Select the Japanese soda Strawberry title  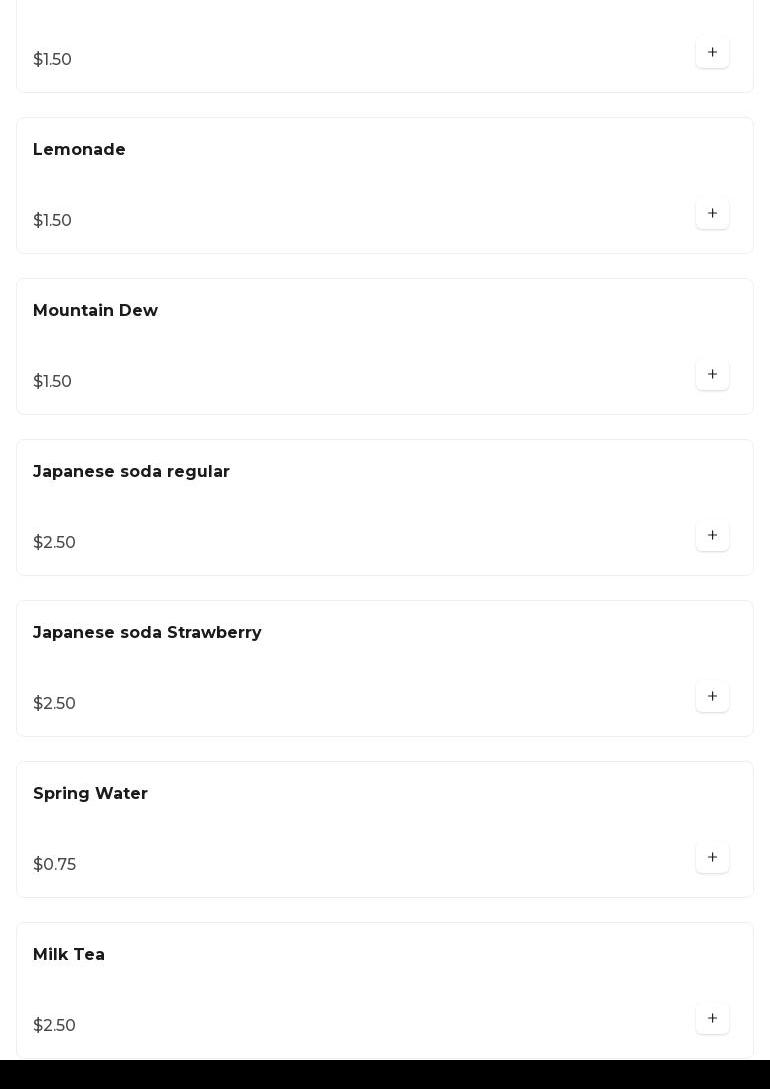pos(147,633)
